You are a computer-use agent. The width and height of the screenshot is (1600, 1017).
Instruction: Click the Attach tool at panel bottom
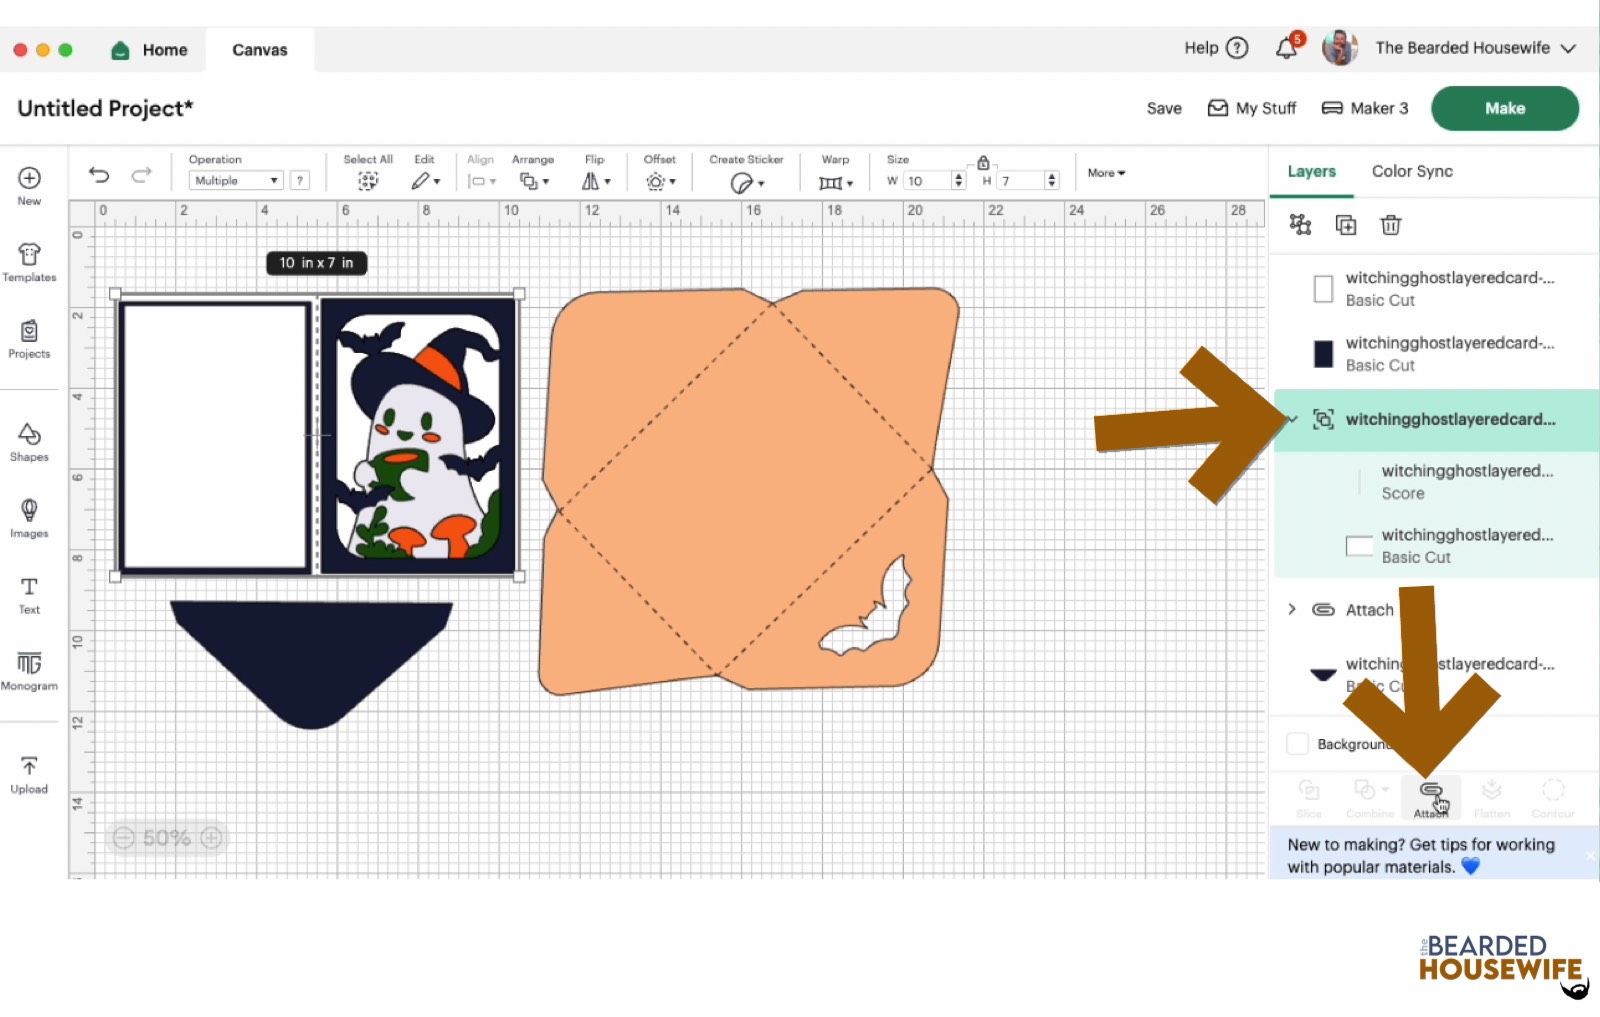click(1430, 797)
